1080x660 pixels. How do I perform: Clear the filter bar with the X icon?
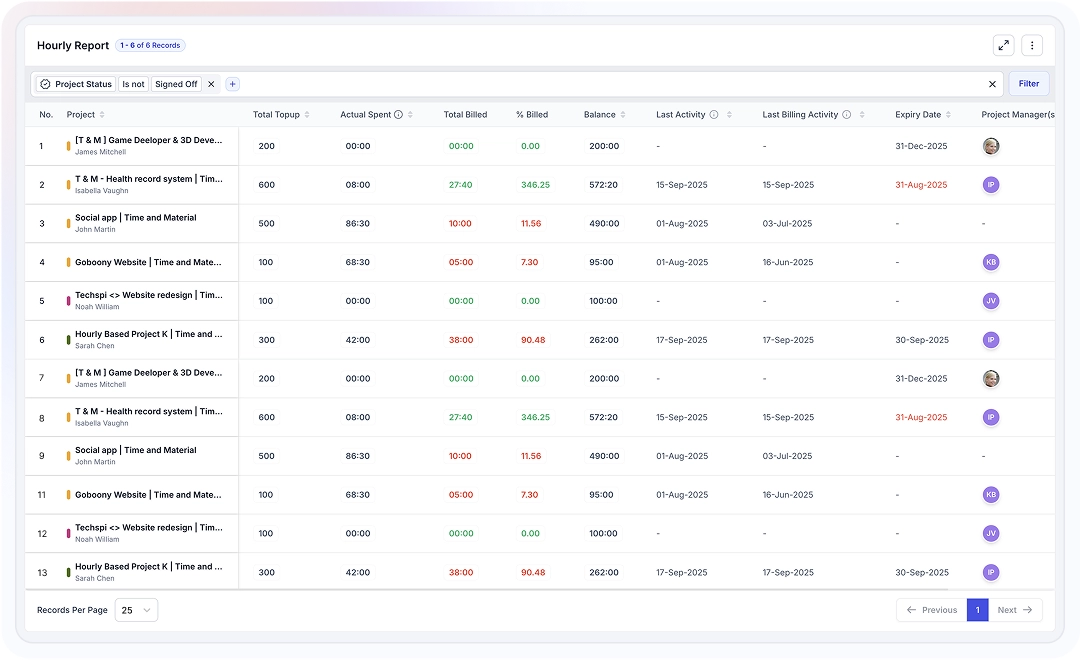992,84
